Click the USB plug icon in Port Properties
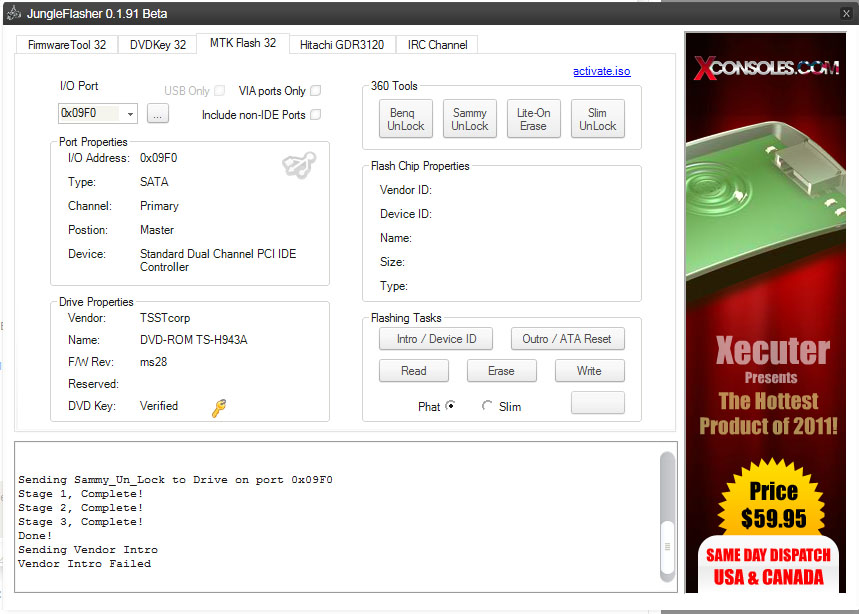Image resolution: width=859 pixels, height=614 pixels. pos(299,164)
